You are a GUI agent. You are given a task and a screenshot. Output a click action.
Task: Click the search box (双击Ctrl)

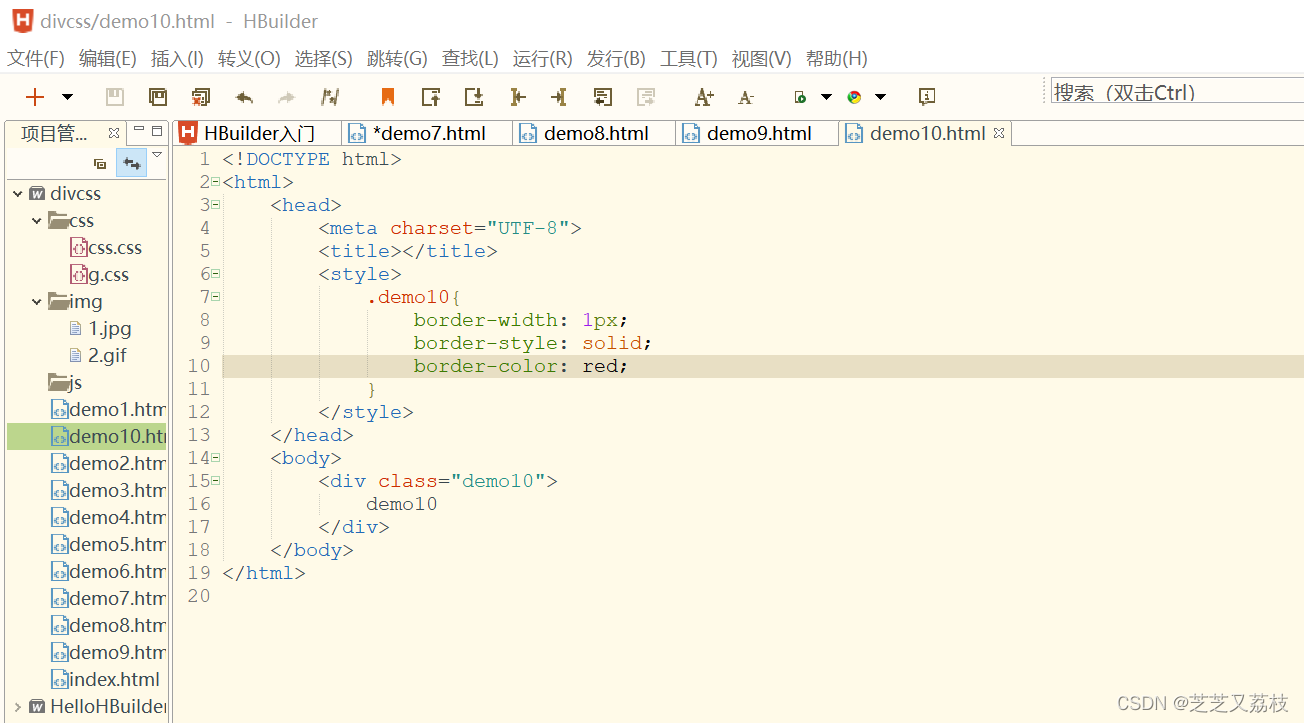tap(1177, 92)
